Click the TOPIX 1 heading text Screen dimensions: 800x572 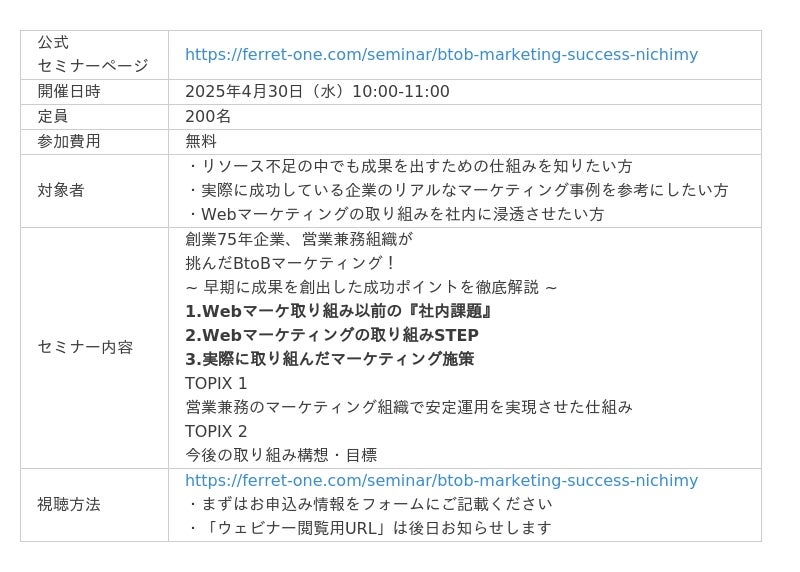coord(216,383)
